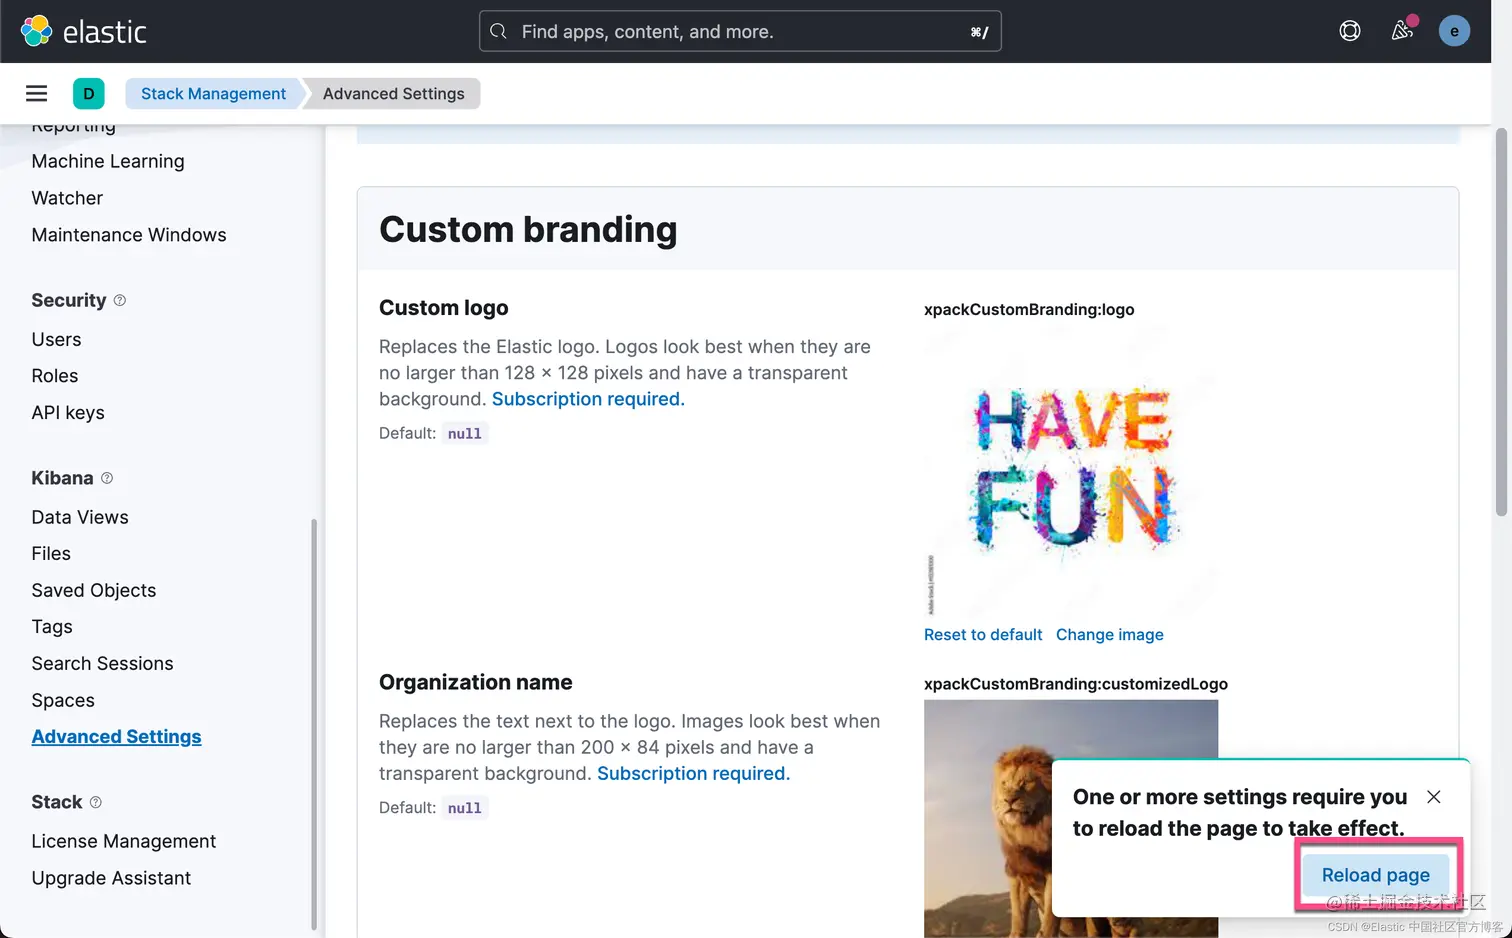Open Tags in sidebar
The height and width of the screenshot is (938, 1512).
pyautogui.click(x=52, y=627)
